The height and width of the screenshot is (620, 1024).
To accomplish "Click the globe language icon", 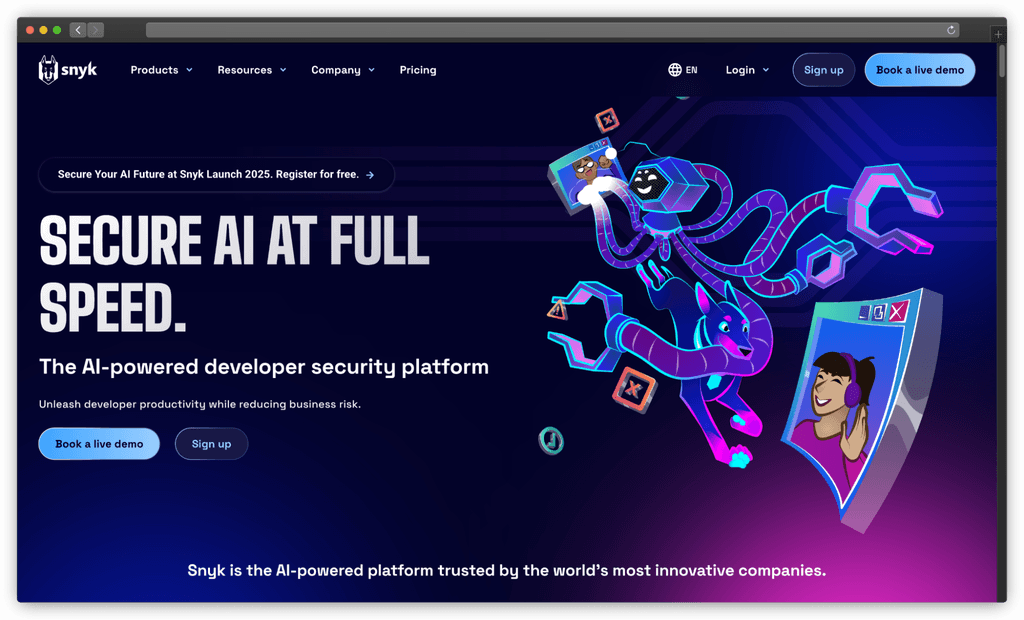I will [x=675, y=70].
